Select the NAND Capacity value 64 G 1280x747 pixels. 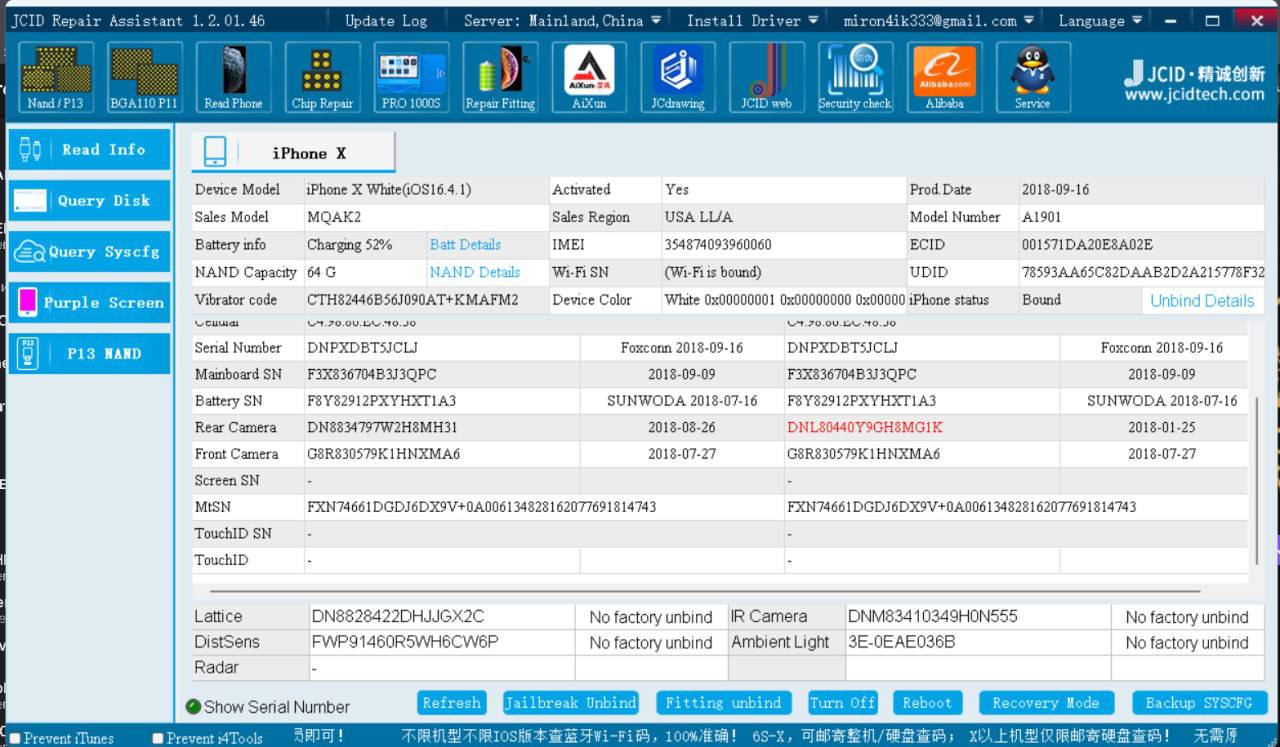click(321, 272)
